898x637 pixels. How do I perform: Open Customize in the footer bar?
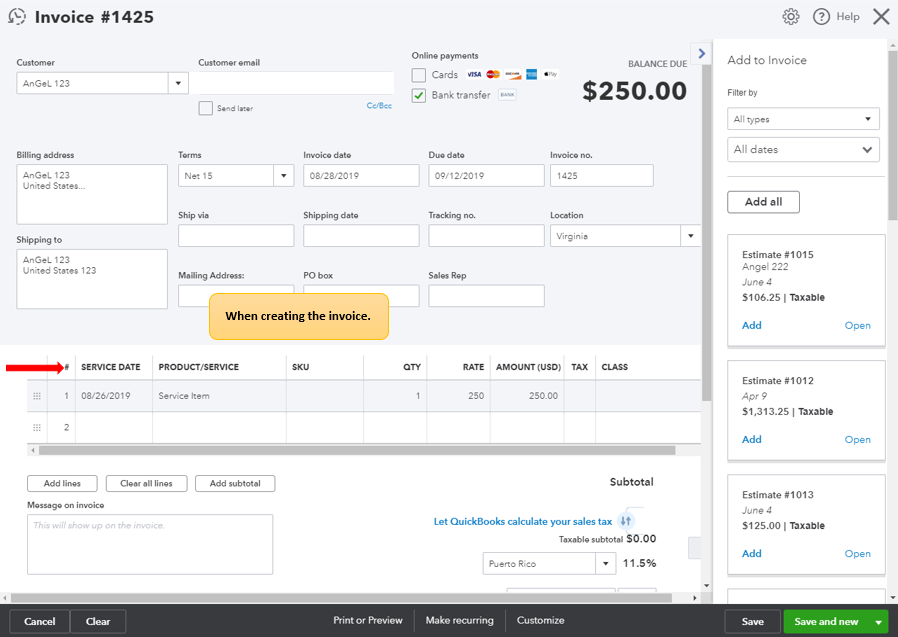point(541,620)
